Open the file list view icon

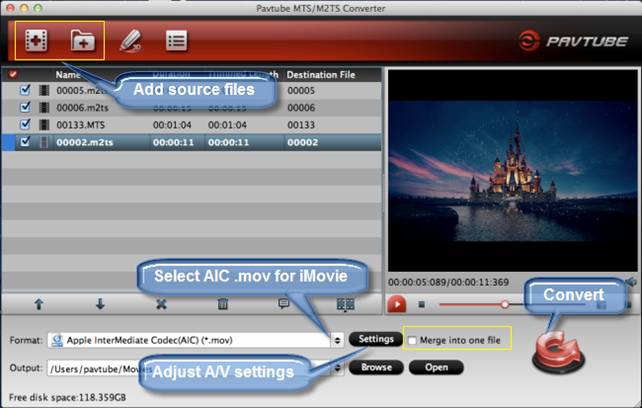pos(176,41)
